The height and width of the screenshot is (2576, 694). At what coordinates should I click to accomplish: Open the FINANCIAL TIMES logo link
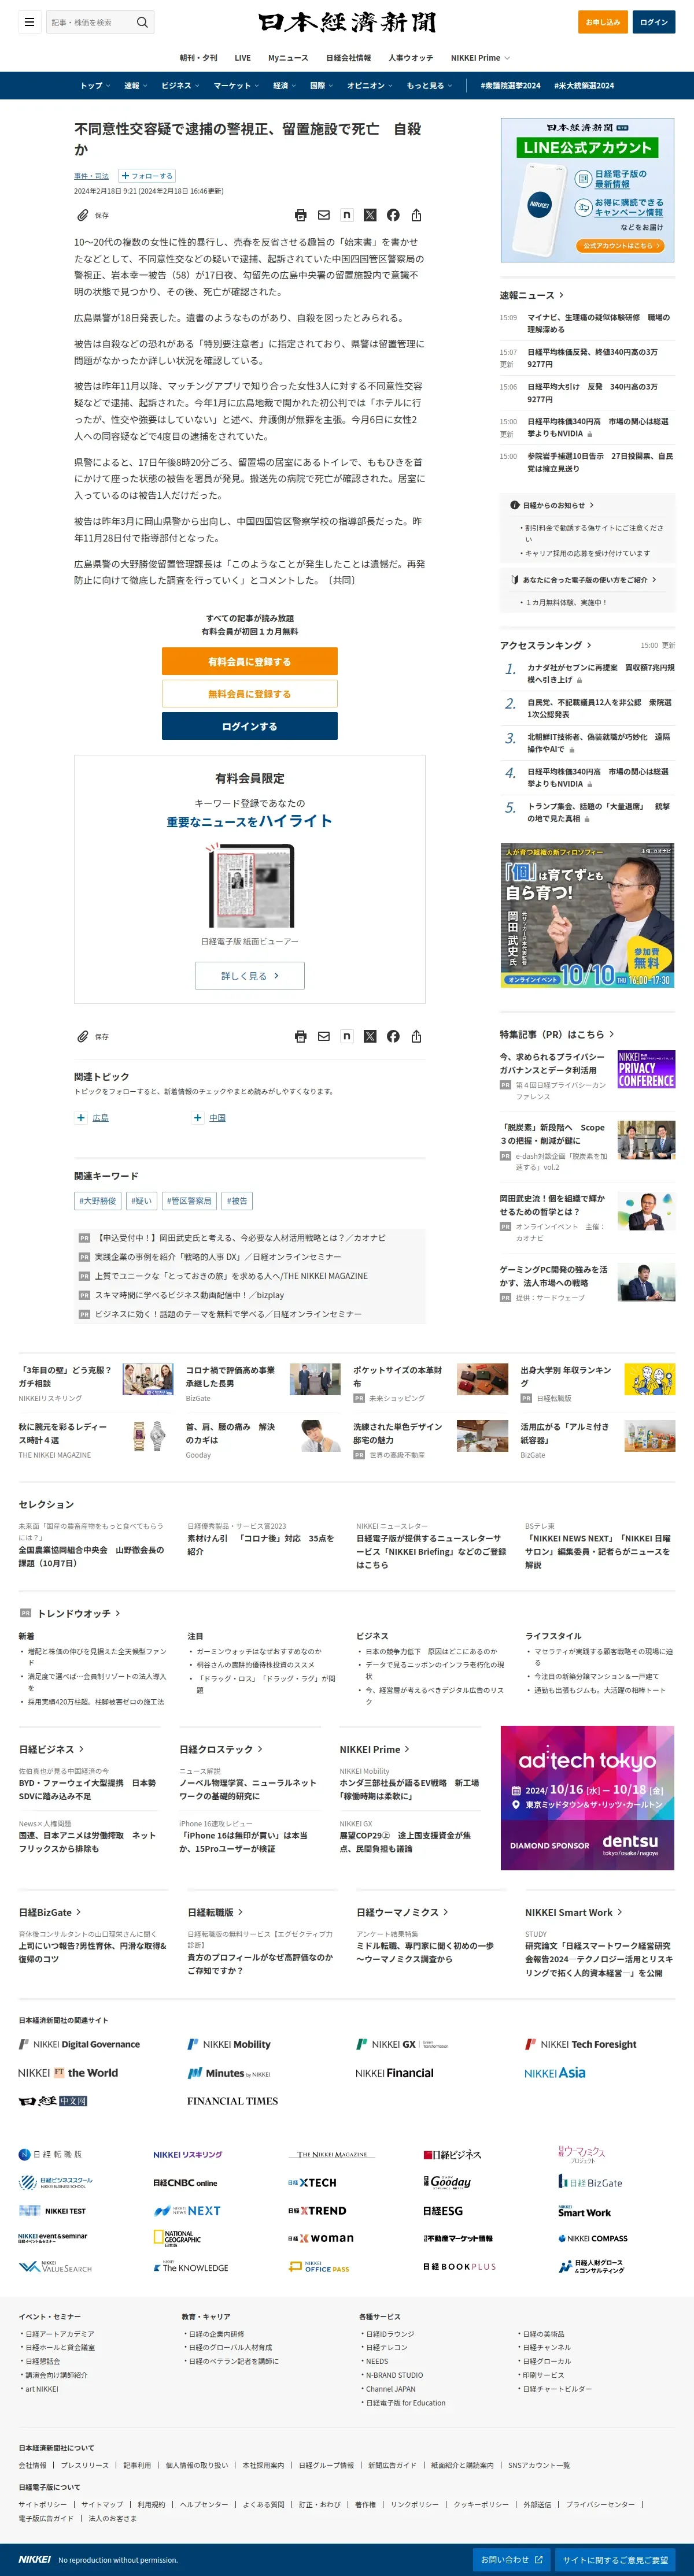click(x=232, y=2101)
